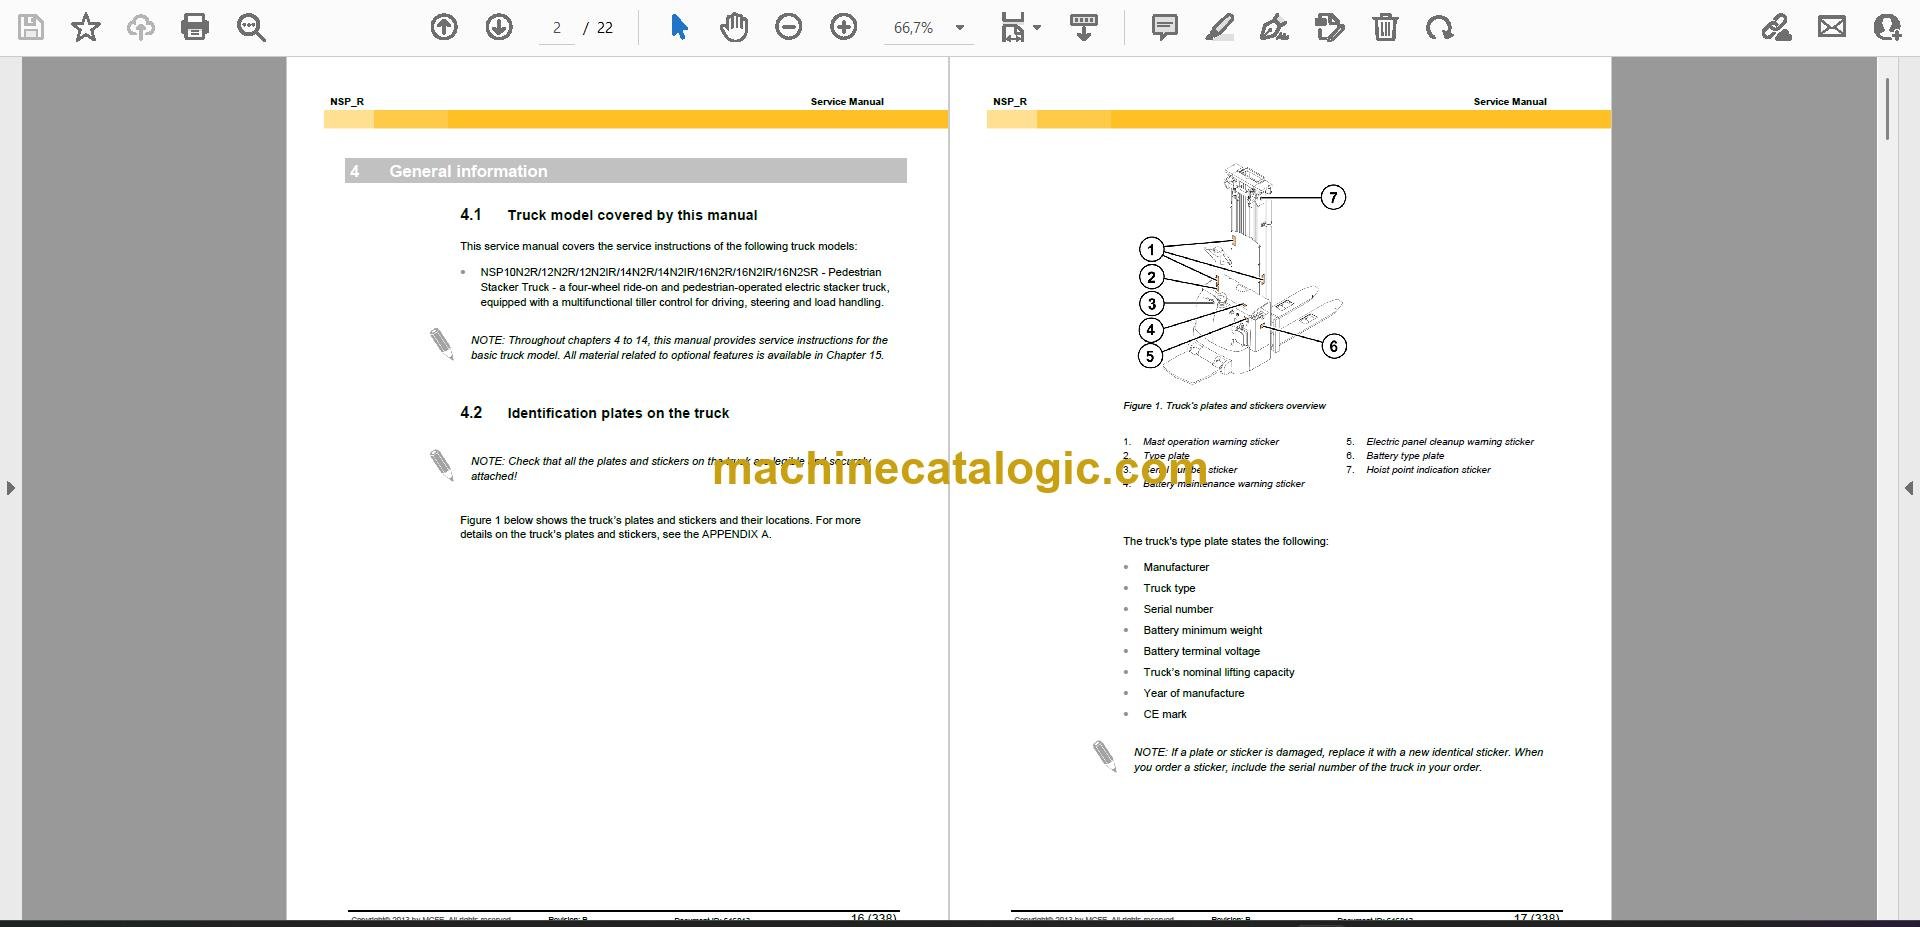Expand the left navigation pane
The width and height of the screenshot is (1920, 927).
tap(10, 488)
